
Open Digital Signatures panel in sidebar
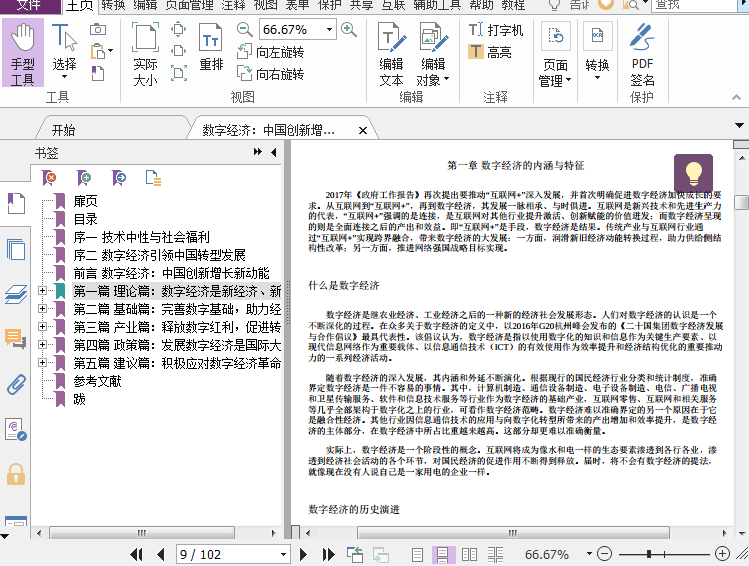16,429
